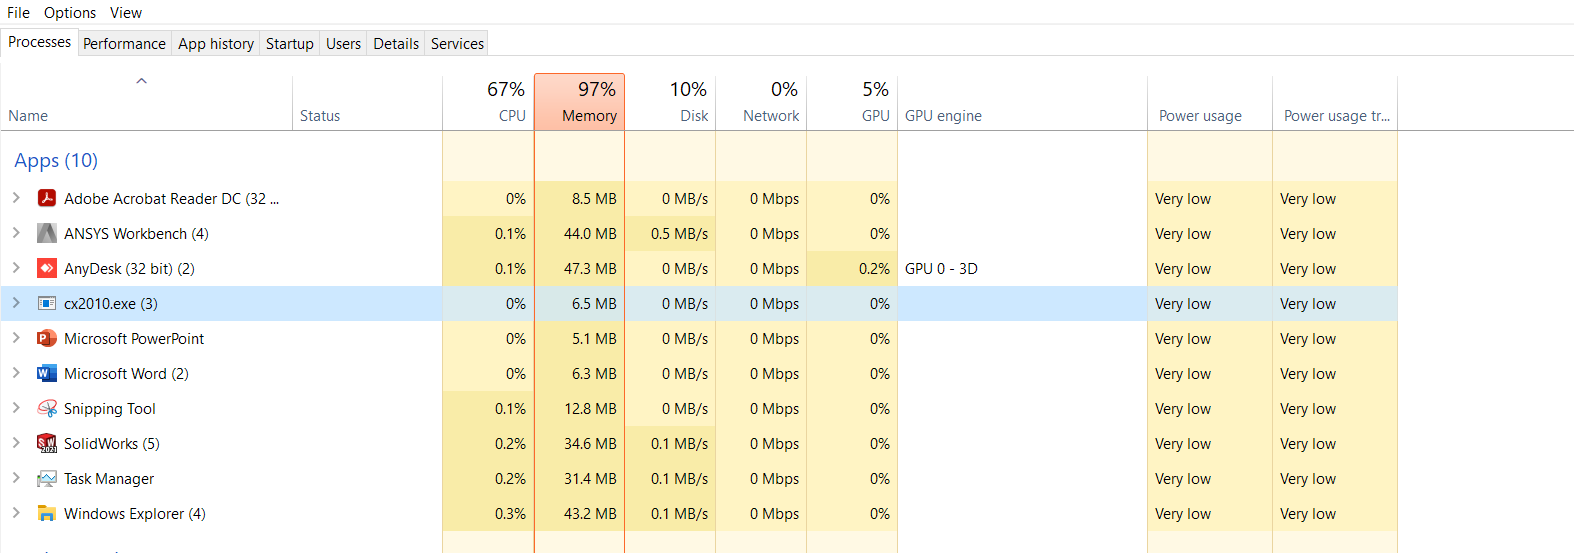The width and height of the screenshot is (1574, 553).
Task: Switch to the Performance tab
Action: click(x=124, y=43)
